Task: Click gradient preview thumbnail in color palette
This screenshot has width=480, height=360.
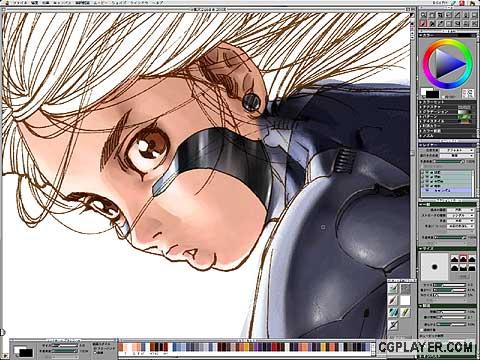Action: (464, 112)
